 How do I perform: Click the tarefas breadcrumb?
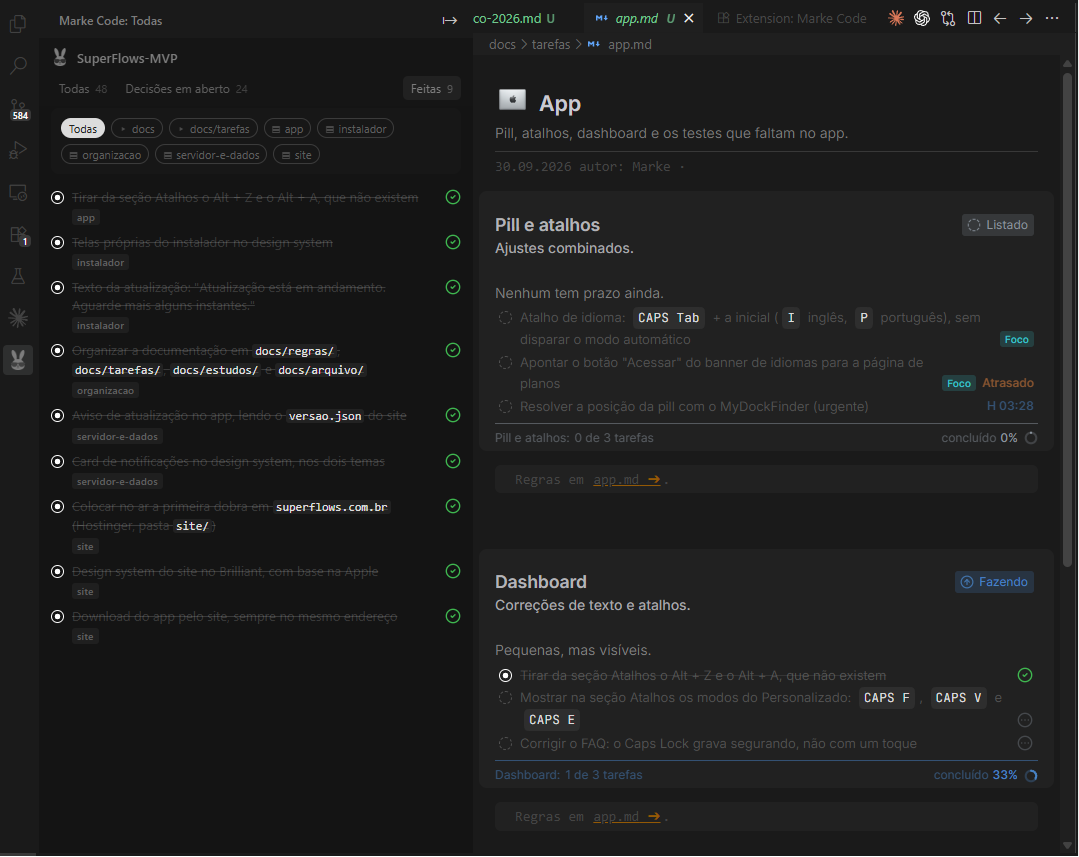(x=551, y=45)
